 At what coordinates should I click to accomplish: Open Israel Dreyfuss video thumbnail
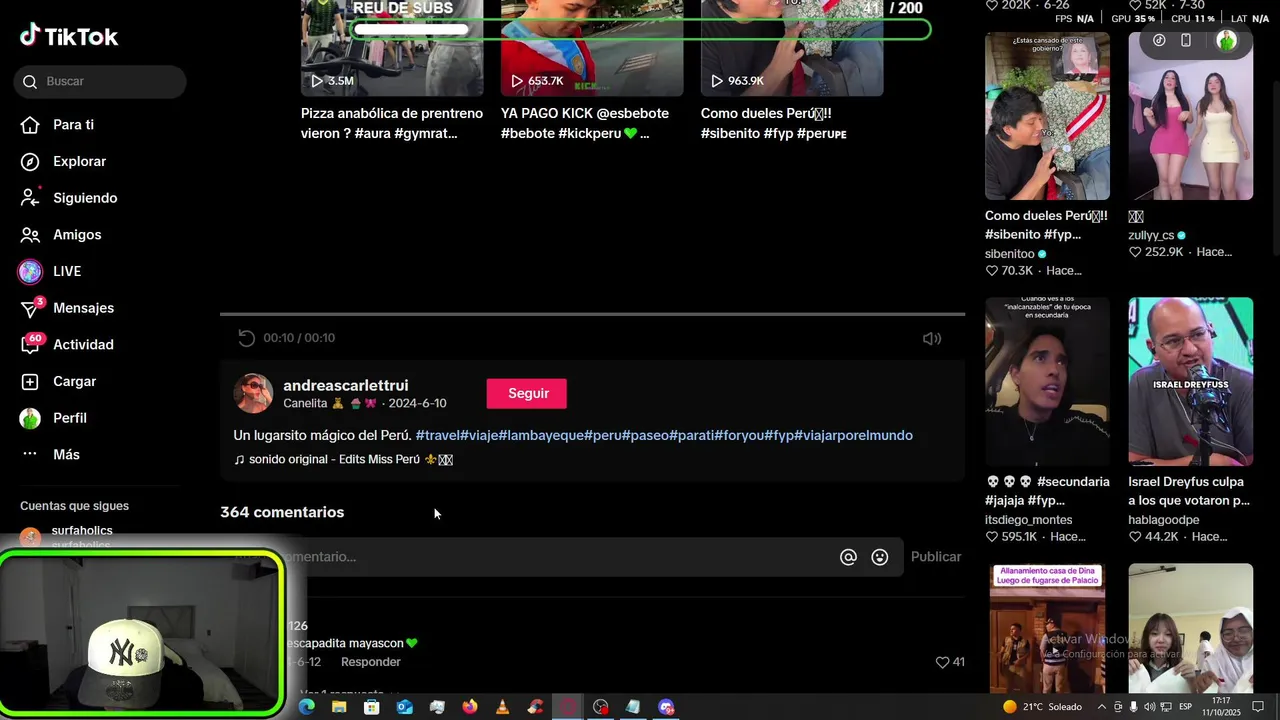(x=1190, y=381)
